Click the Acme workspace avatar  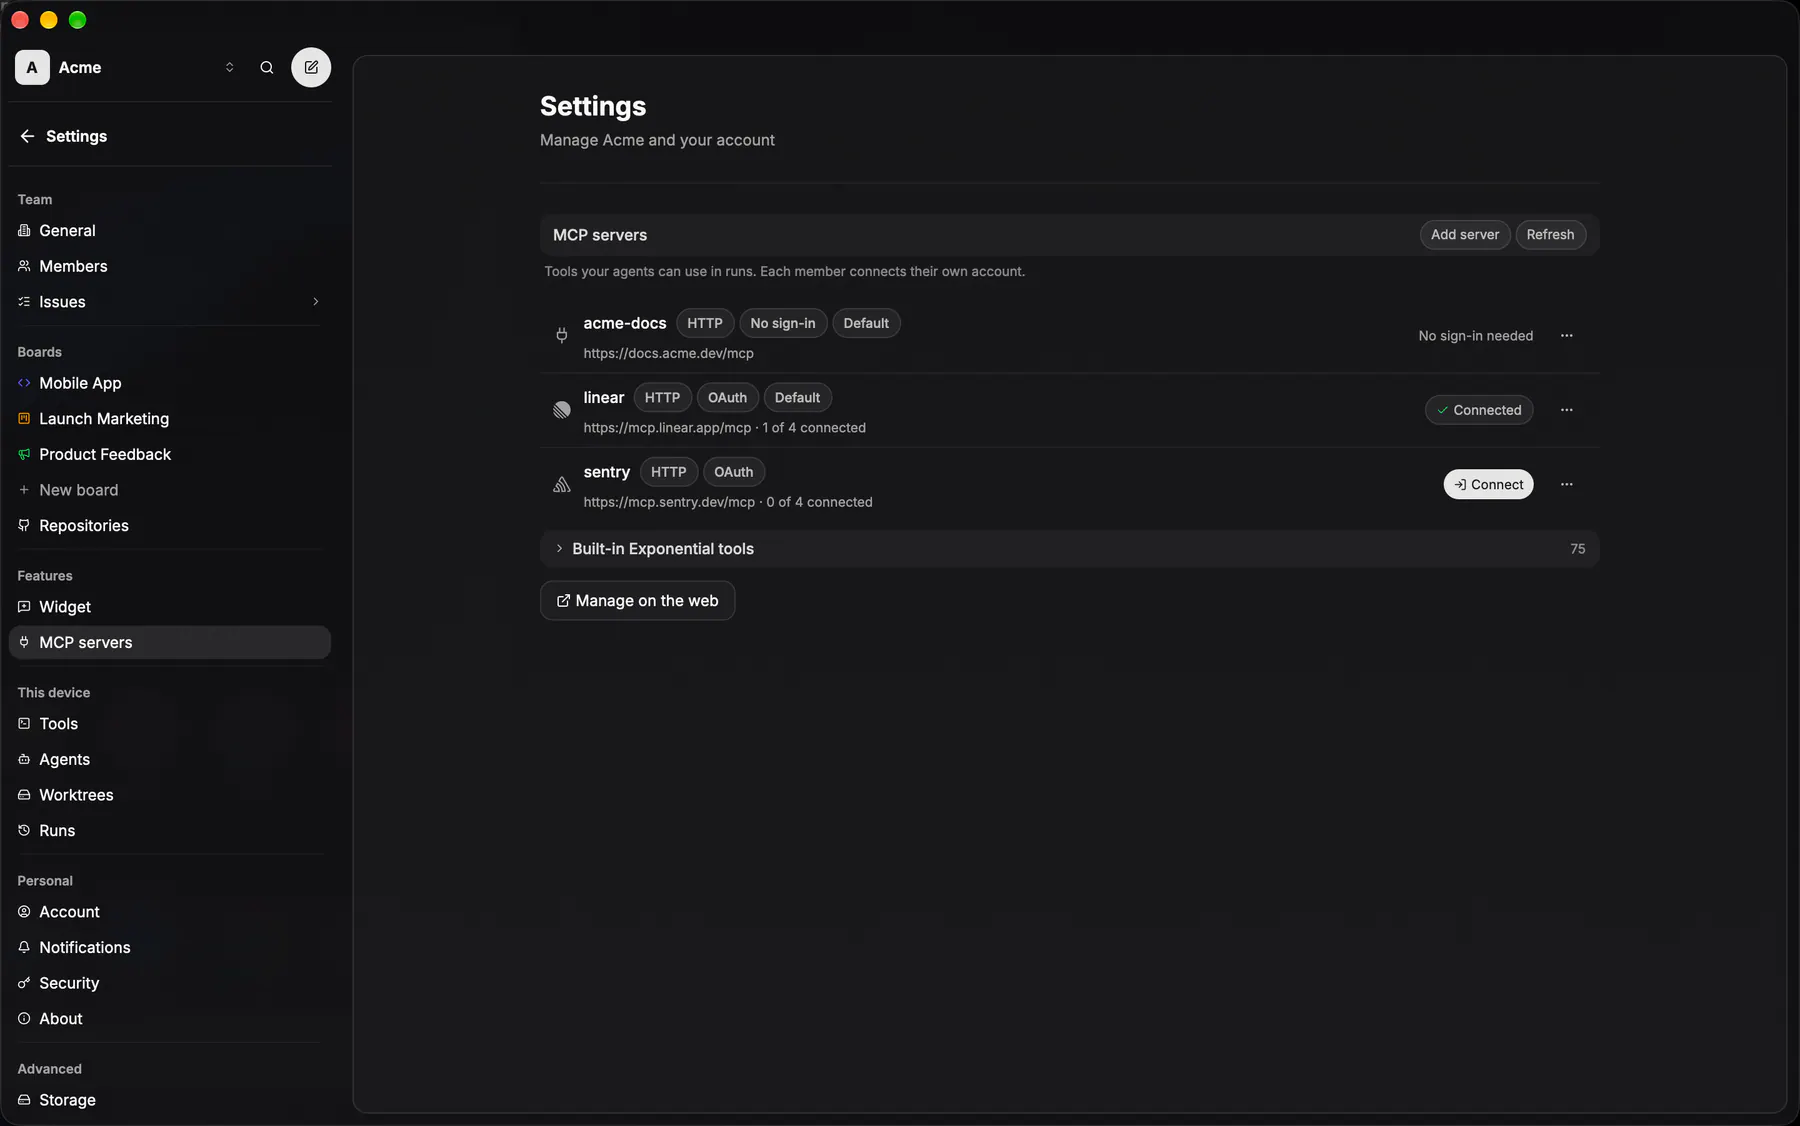pyautogui.click(x=32, y=67)
